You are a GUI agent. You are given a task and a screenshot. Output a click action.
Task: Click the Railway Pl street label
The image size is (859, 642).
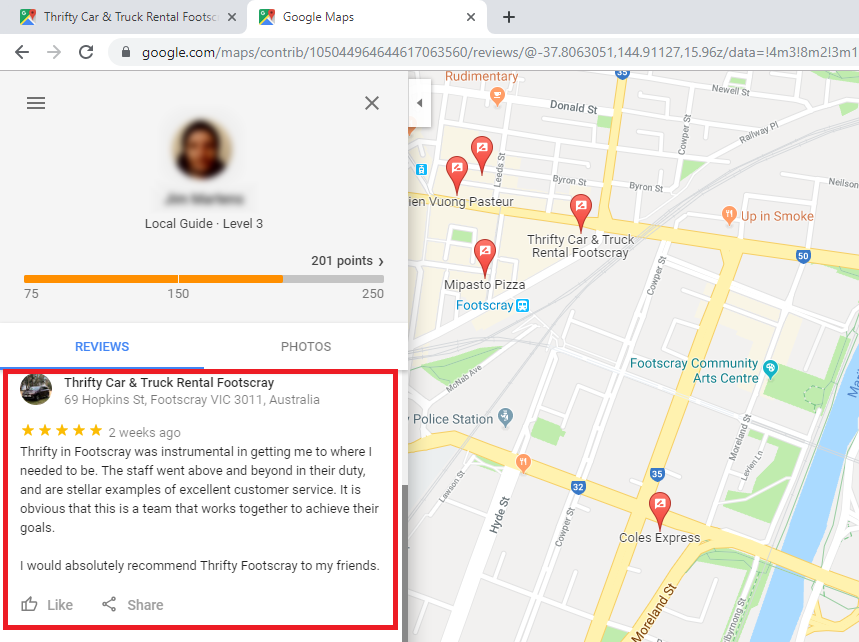point(759,133)
